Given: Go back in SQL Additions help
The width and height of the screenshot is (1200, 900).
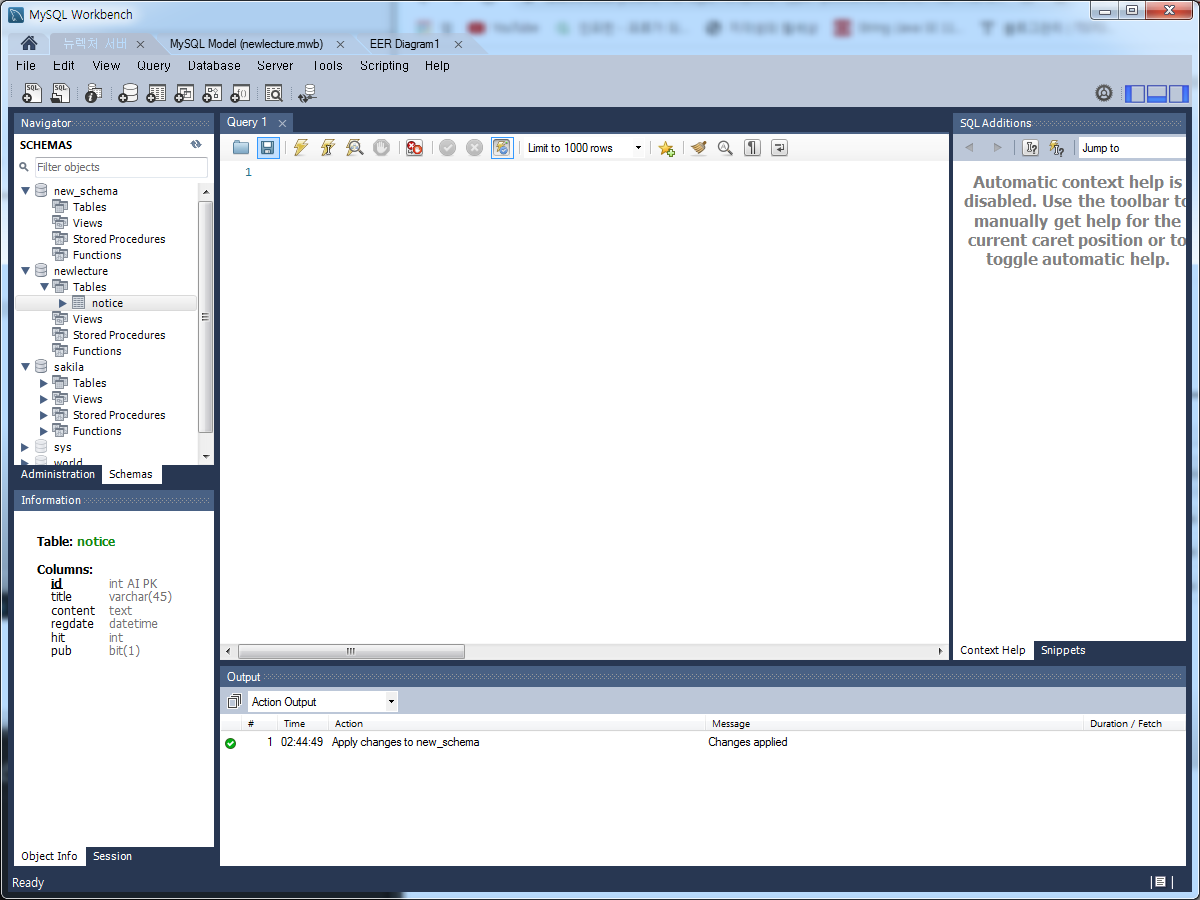Looking at the screenshot, I should pos(969,148).
